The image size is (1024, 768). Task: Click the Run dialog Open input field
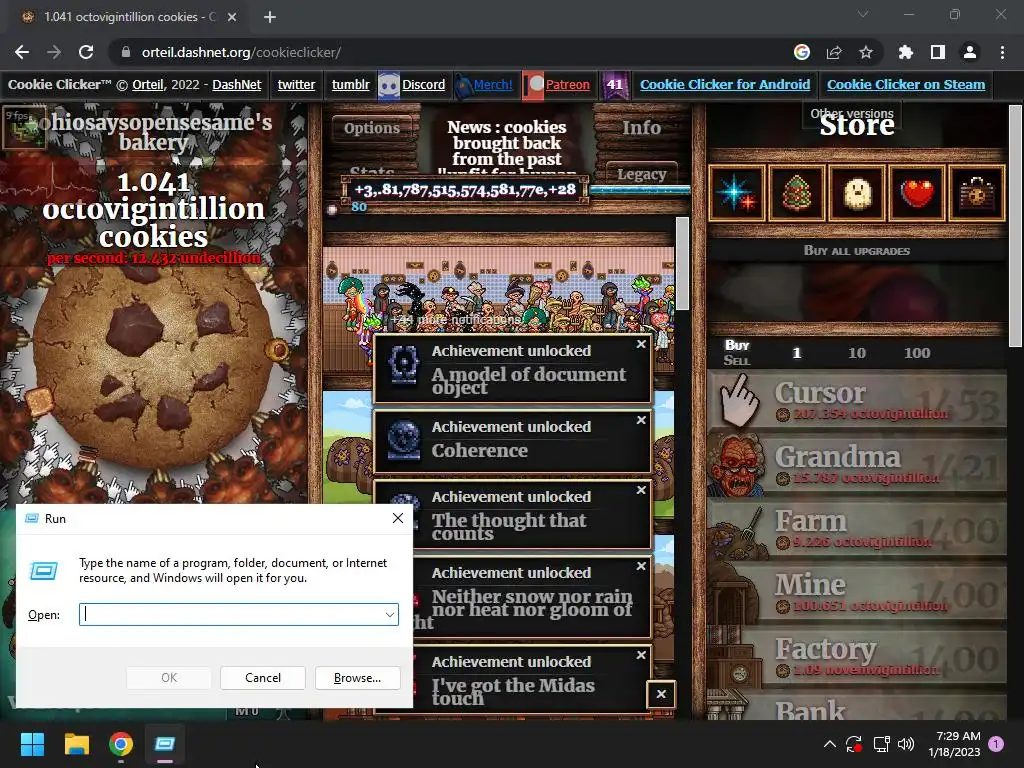coord(239,615)
